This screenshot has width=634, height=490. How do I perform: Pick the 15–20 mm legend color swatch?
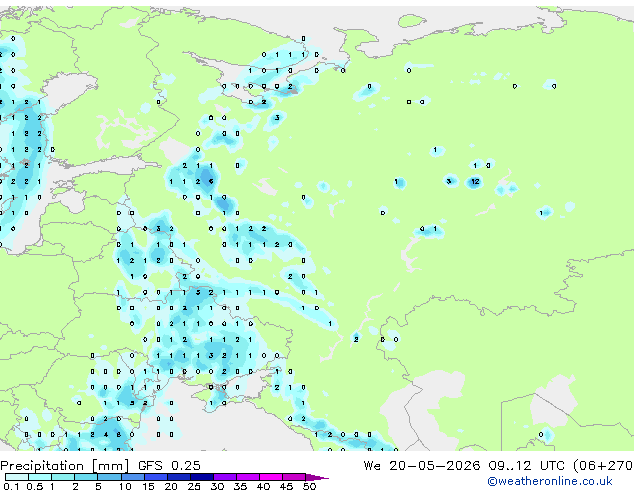click(155, 477)
